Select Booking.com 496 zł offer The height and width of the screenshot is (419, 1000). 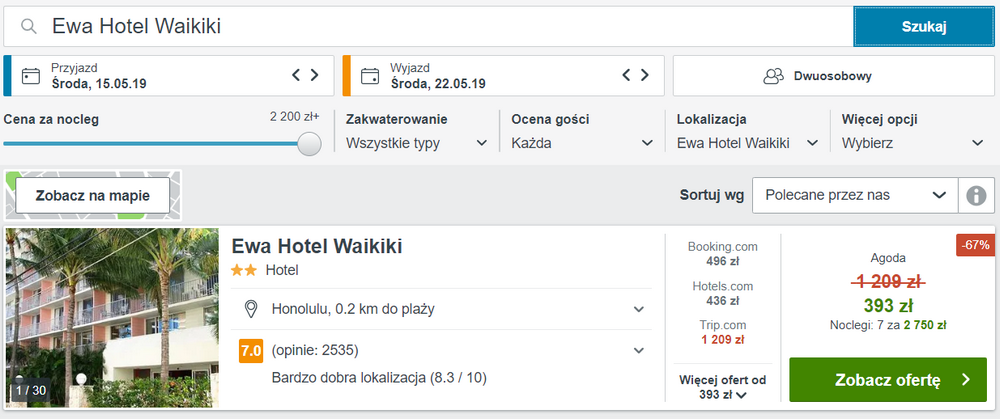tap(723, 253)
